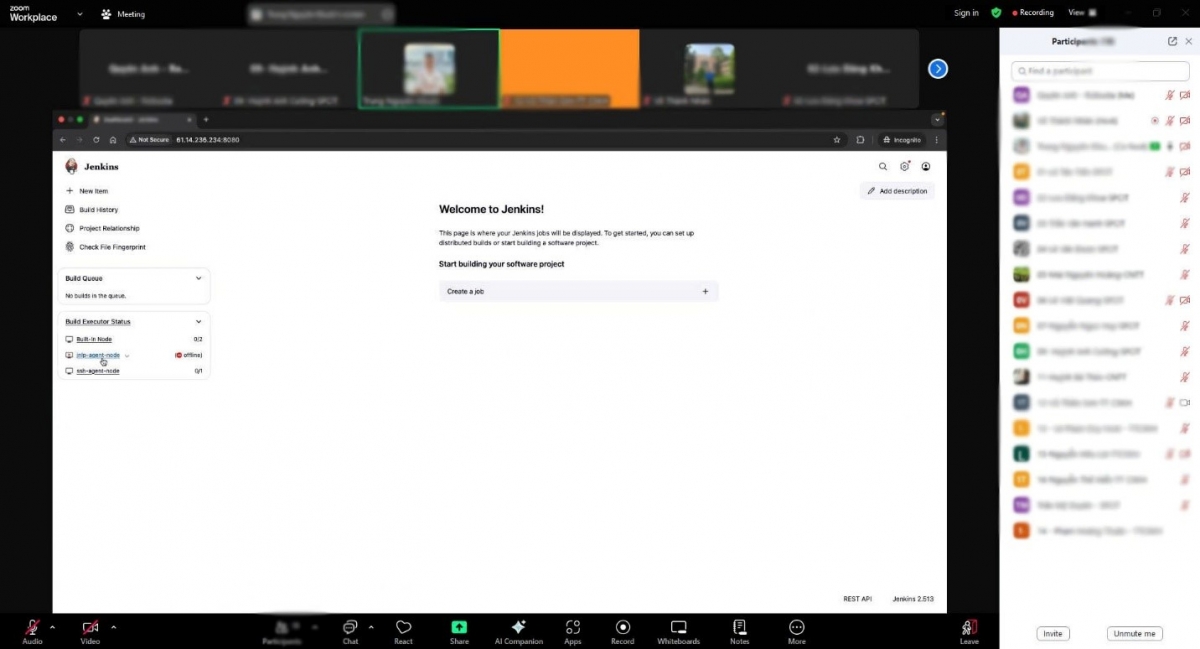Open the jnlp-agent-node dropdown chevron

[127, 356]
